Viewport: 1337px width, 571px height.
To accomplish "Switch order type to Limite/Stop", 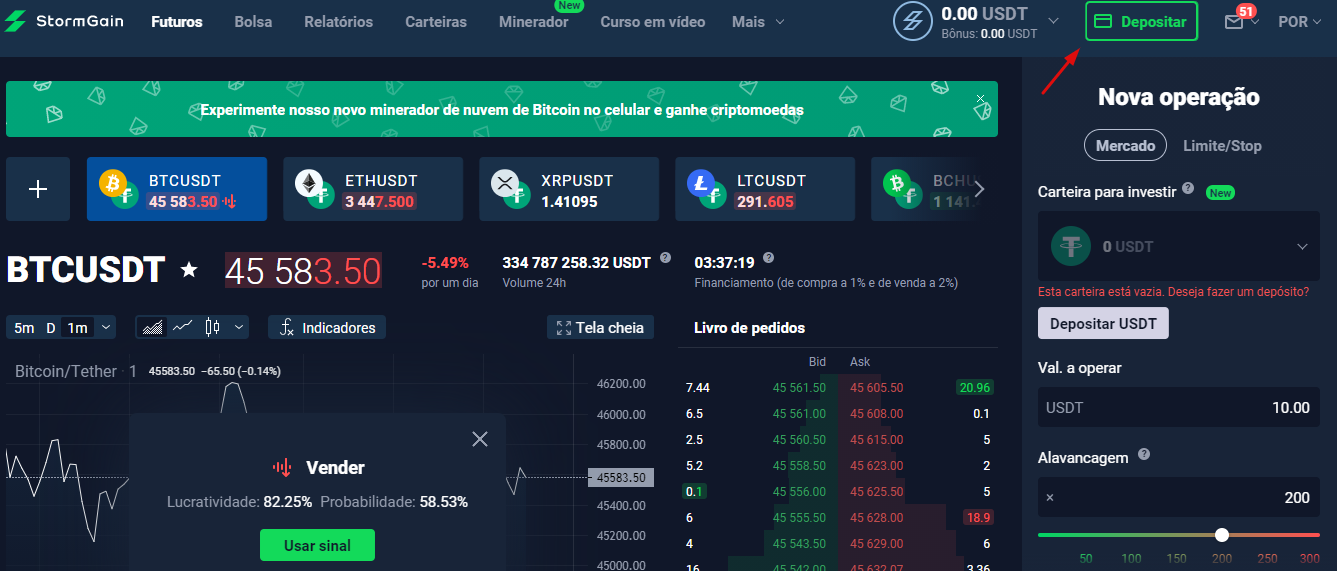I will pos(1222,145).
